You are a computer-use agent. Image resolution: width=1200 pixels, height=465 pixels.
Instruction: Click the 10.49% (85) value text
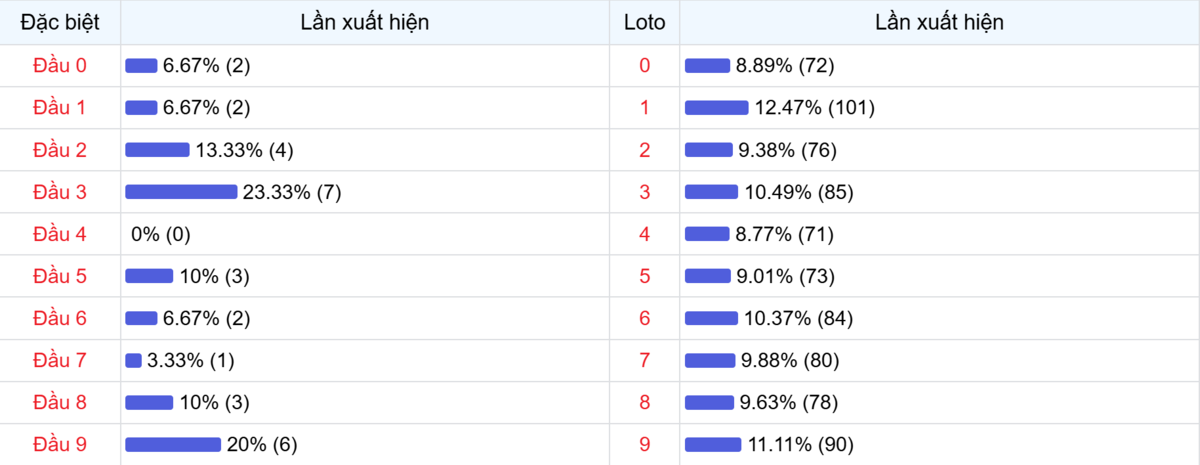[x=798, y=192]
